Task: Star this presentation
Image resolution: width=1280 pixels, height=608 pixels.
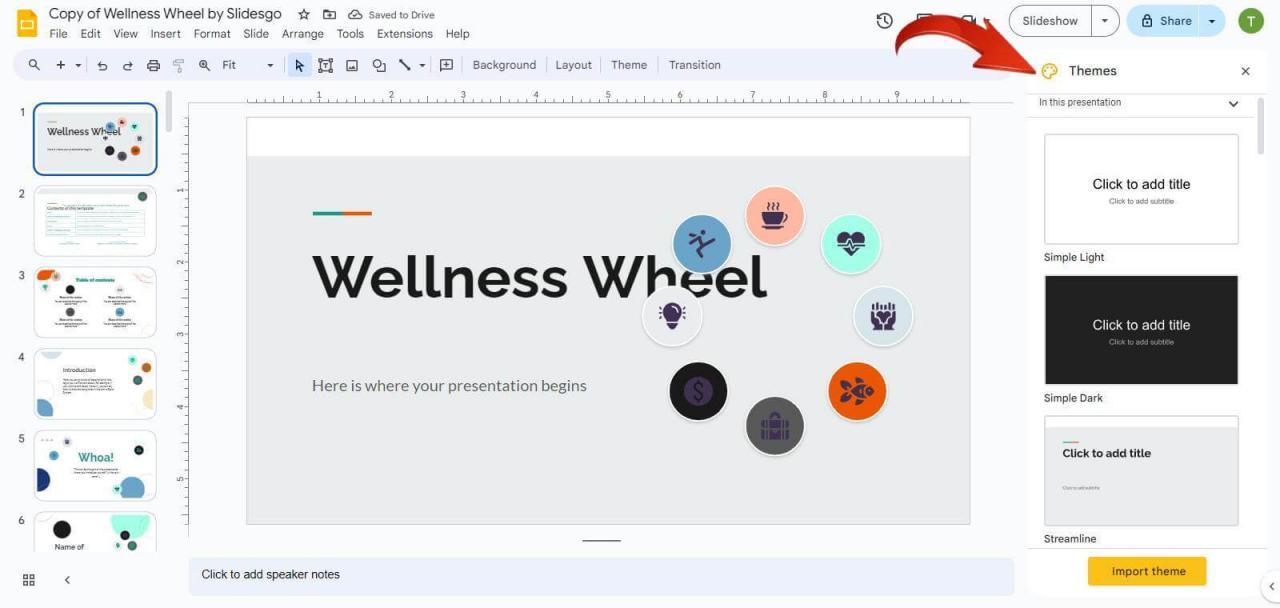Action: click(303, 14)
